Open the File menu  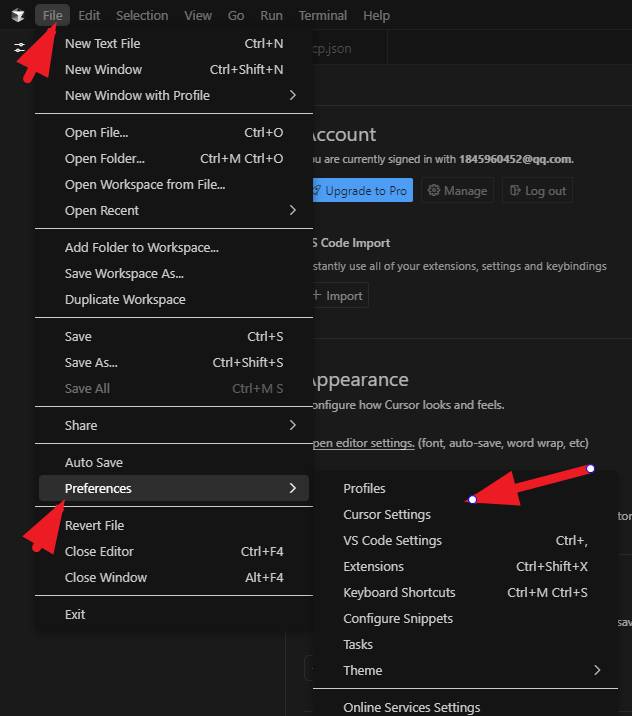[x=53, y=16]
